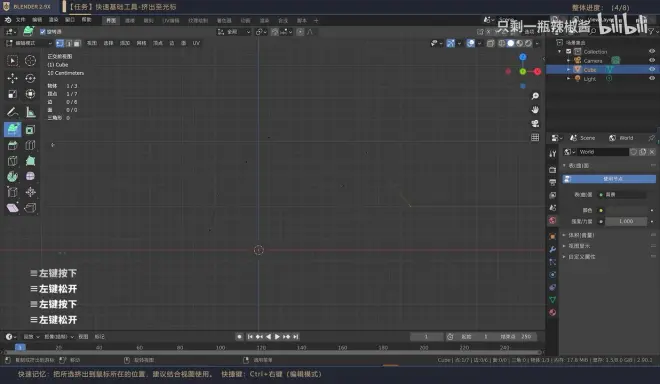660x384 pixels.
Task: Switch to solid viewport shading
Action: point(511,43)
